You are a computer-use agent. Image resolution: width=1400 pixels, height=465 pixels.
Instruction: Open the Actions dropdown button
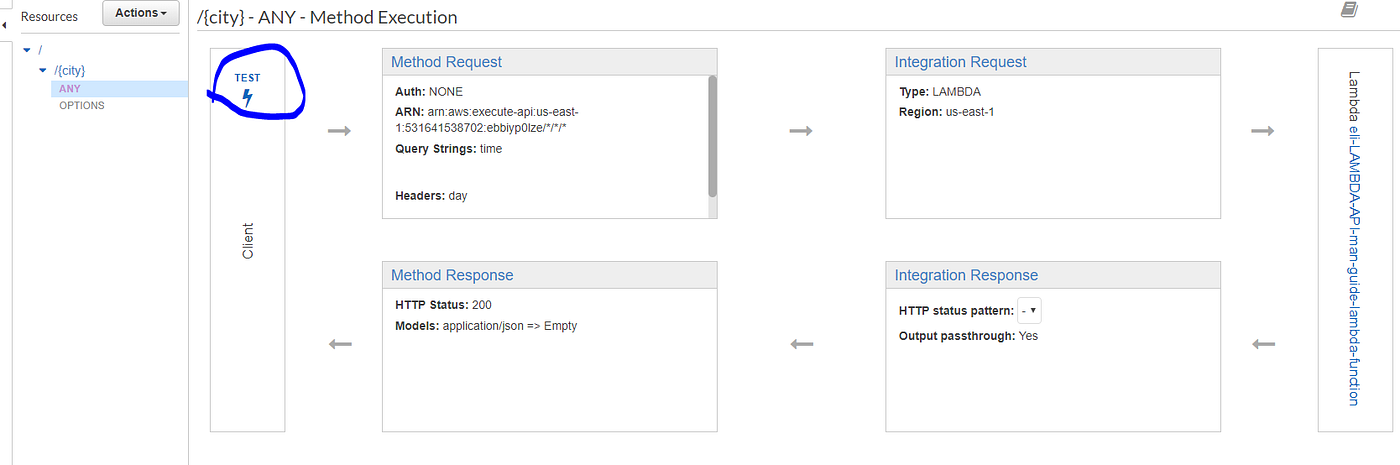tap(141, 13)
